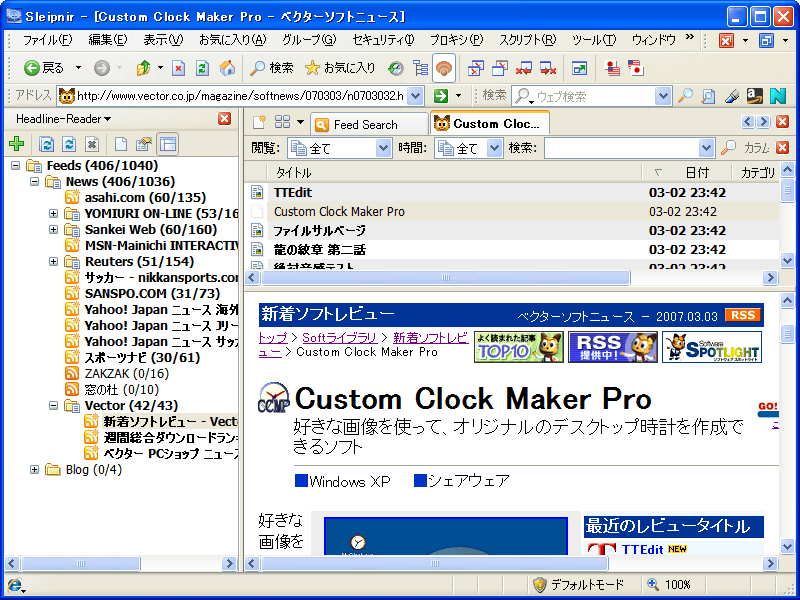
Task: Open feed properties icon in Headline-Reader toolbar
Action: tap(144, 144)
